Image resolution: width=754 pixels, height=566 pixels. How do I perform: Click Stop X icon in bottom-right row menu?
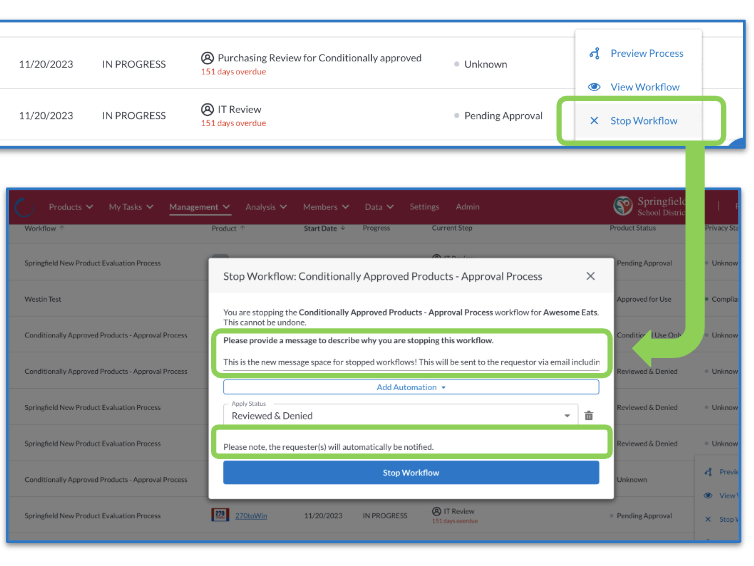(x=708, y=519)
